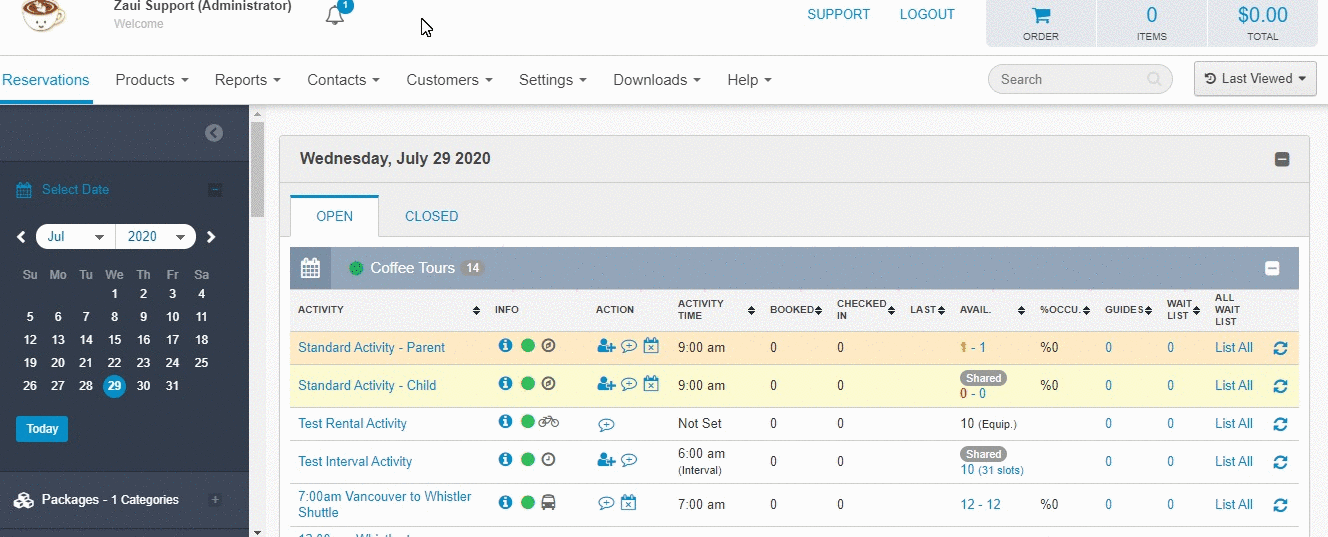The image size is (1328, 537).
Task: Open the notifications bell icon
Action: tap(335, 15)
